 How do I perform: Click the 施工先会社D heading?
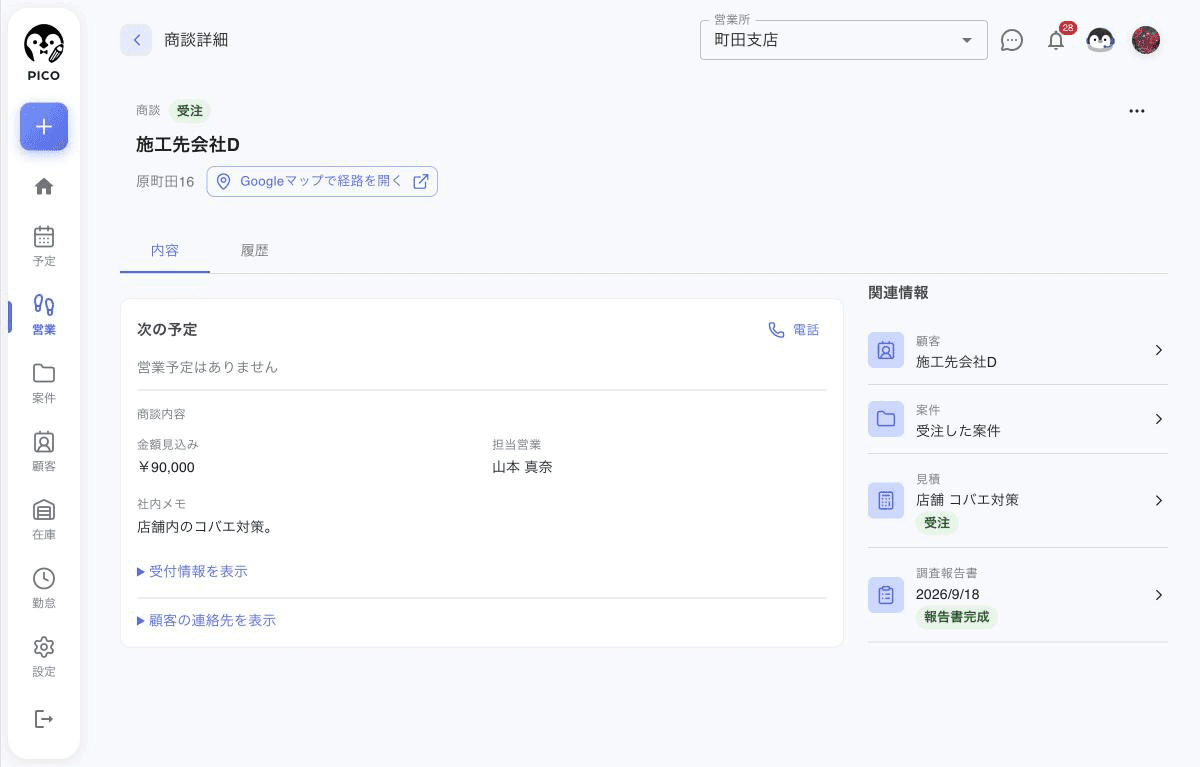coord(188,145)
